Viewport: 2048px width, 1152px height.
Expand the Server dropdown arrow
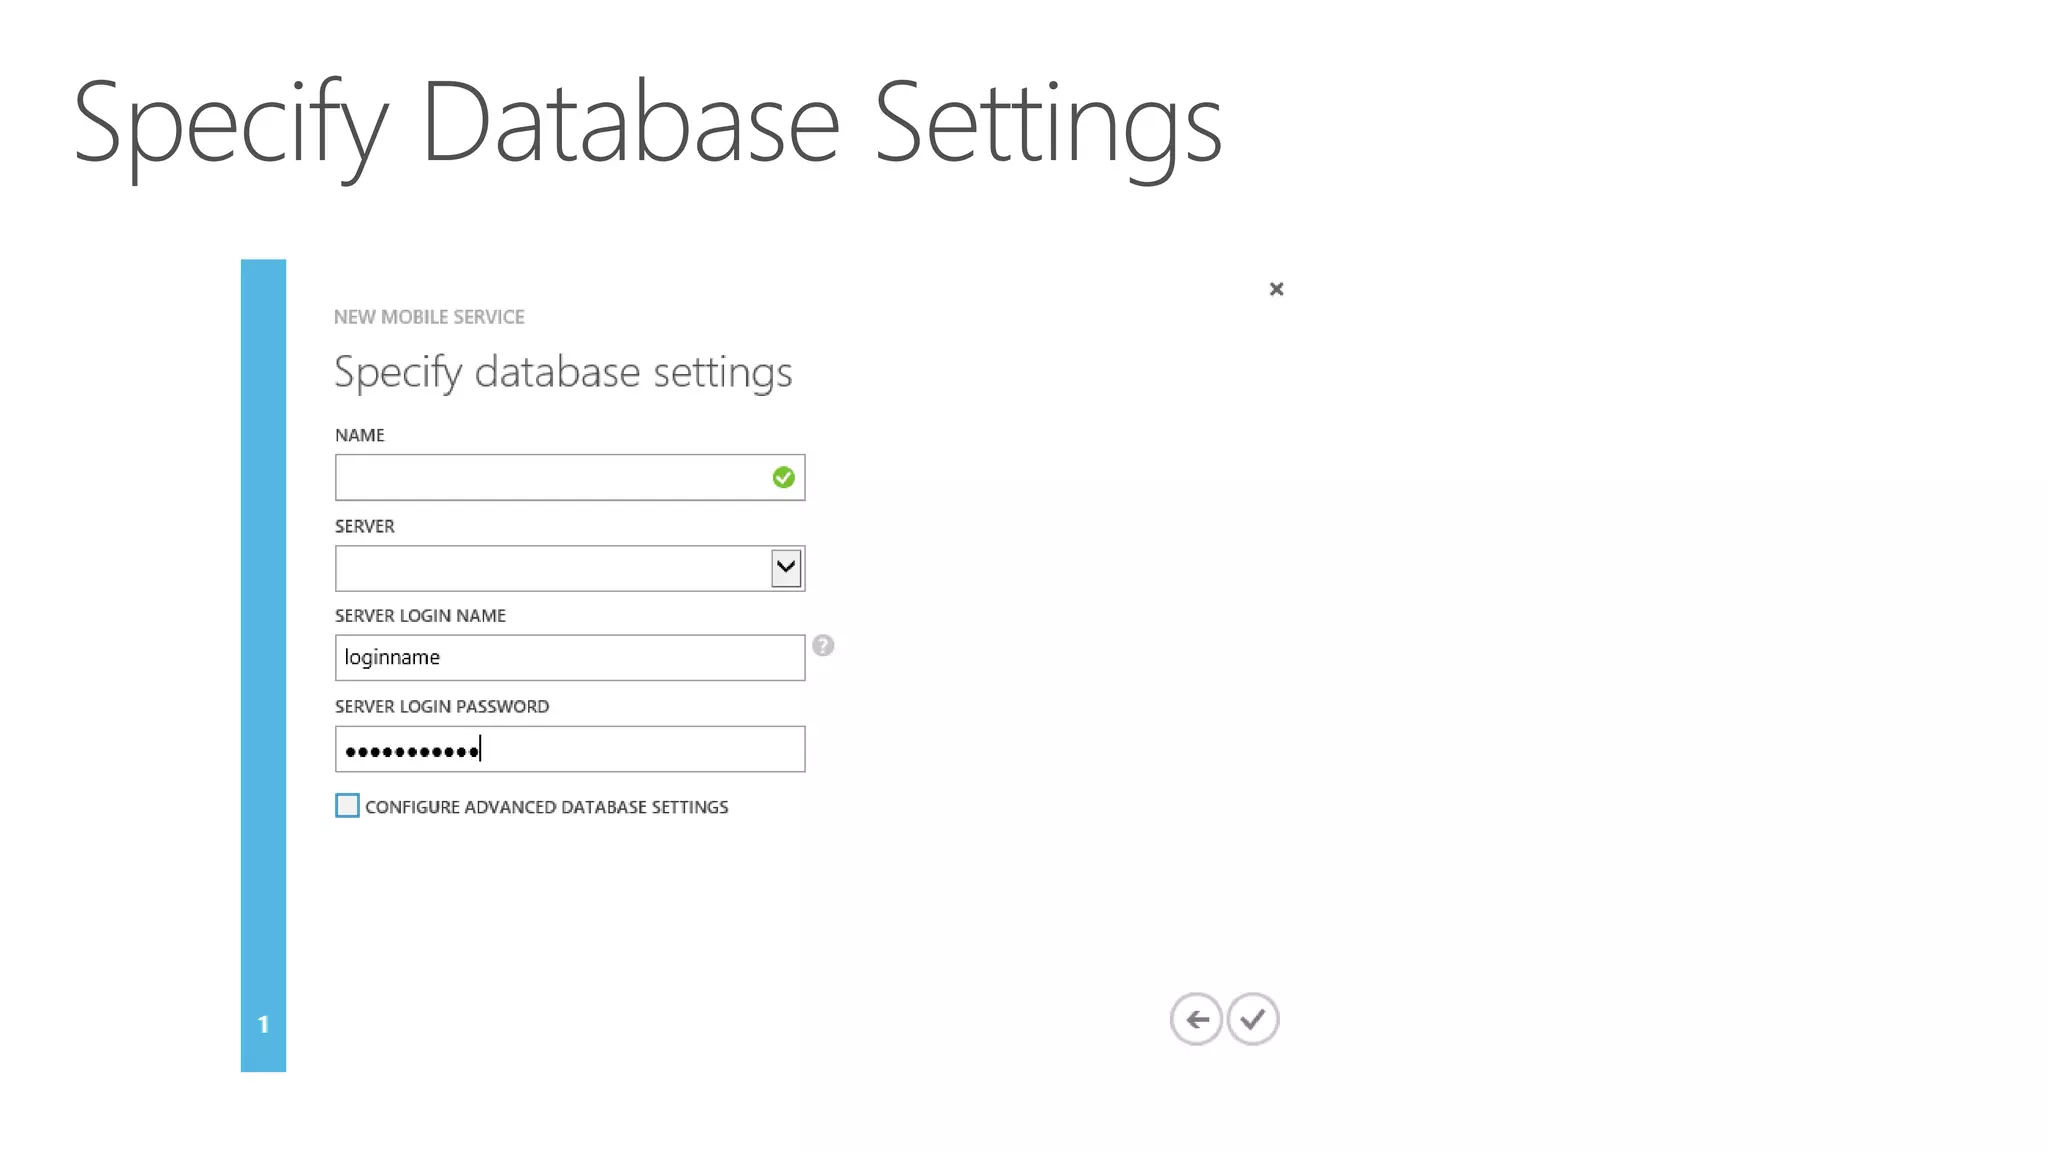pyautogui.click(x=786, y=568)
